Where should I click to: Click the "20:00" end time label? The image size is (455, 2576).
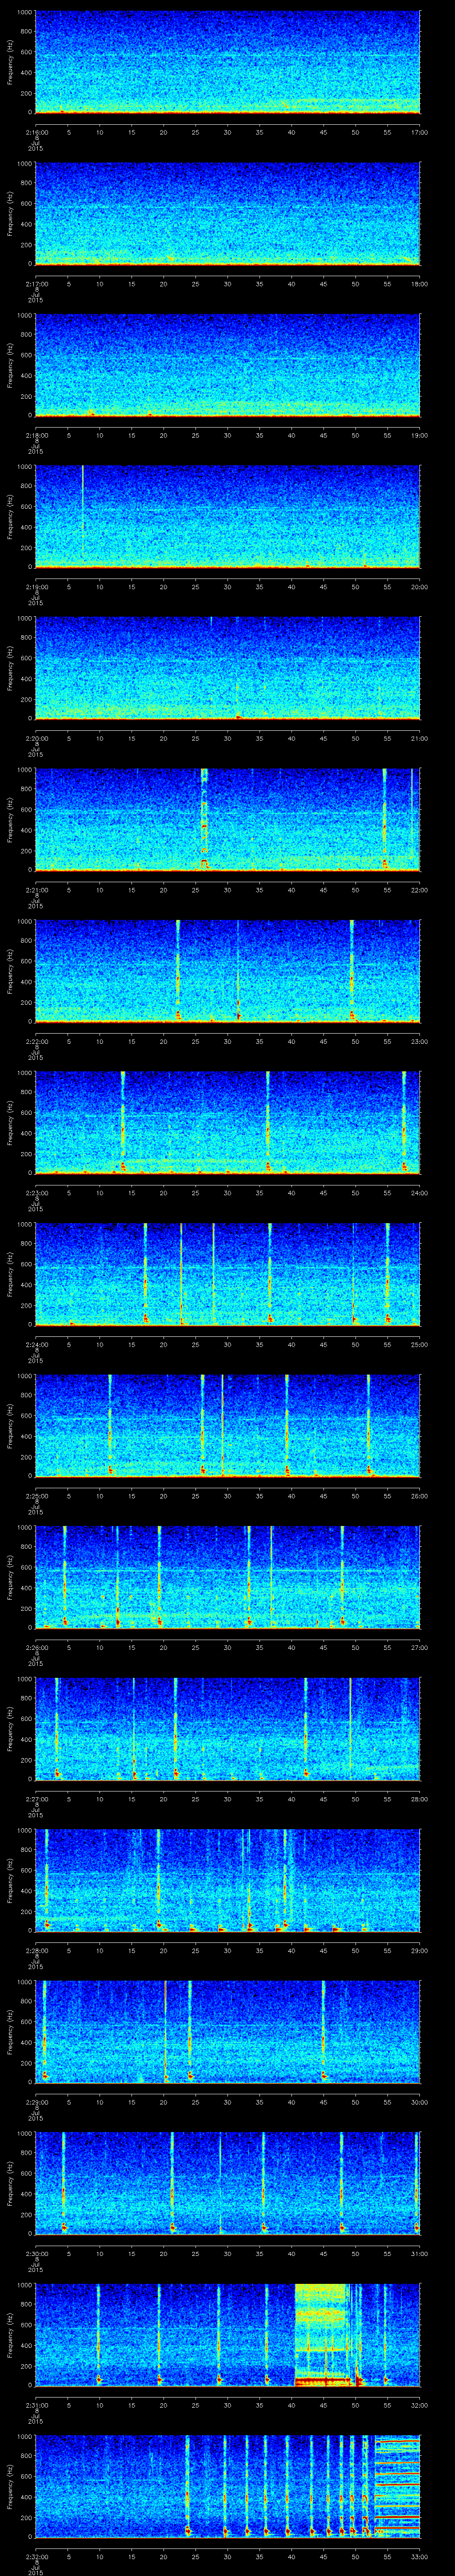click(x=419, y=586)
